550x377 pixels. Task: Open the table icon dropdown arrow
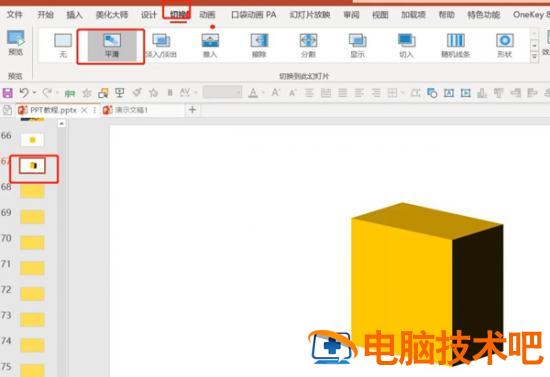[x=403, y=93]
